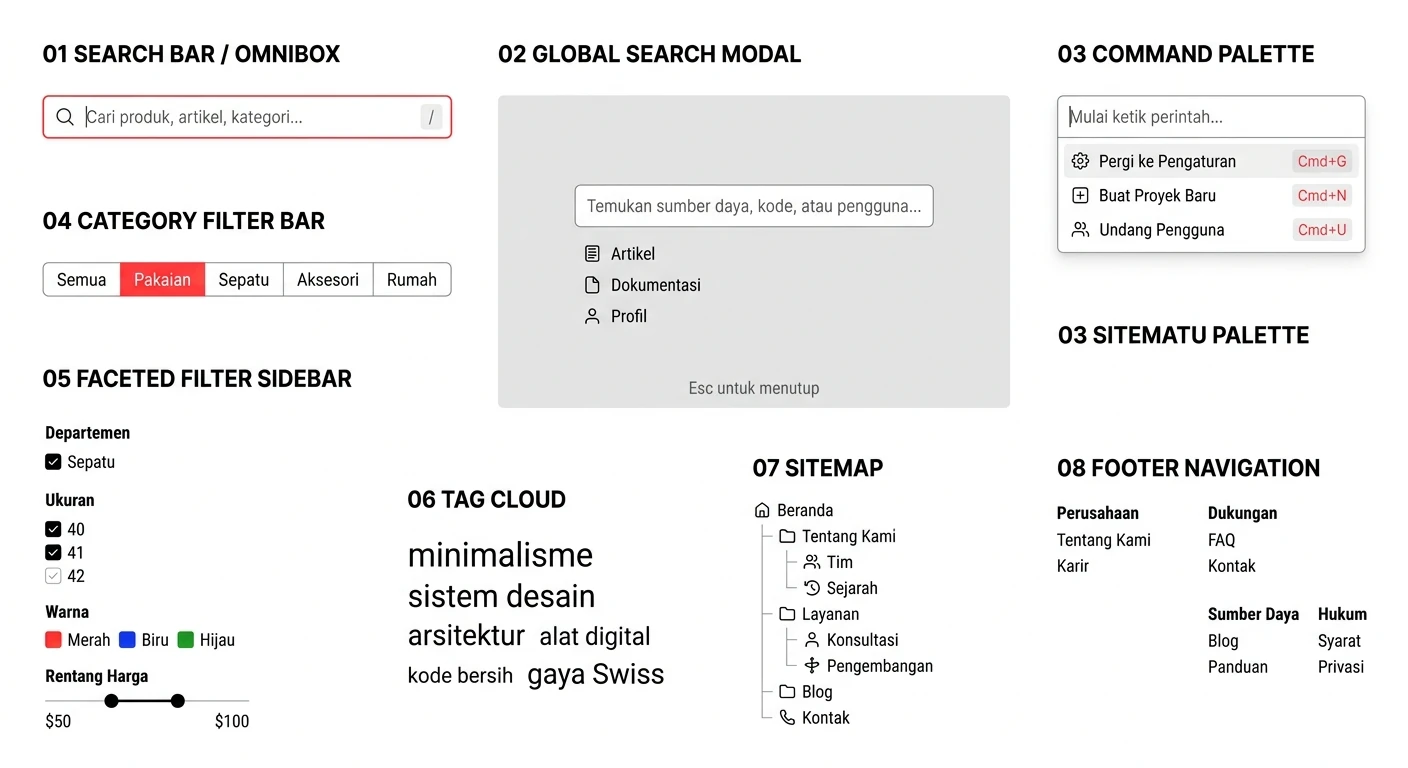Click the arsitektur tag
1408x768 pixels.
pyautogui.click(x=466, y=636)
